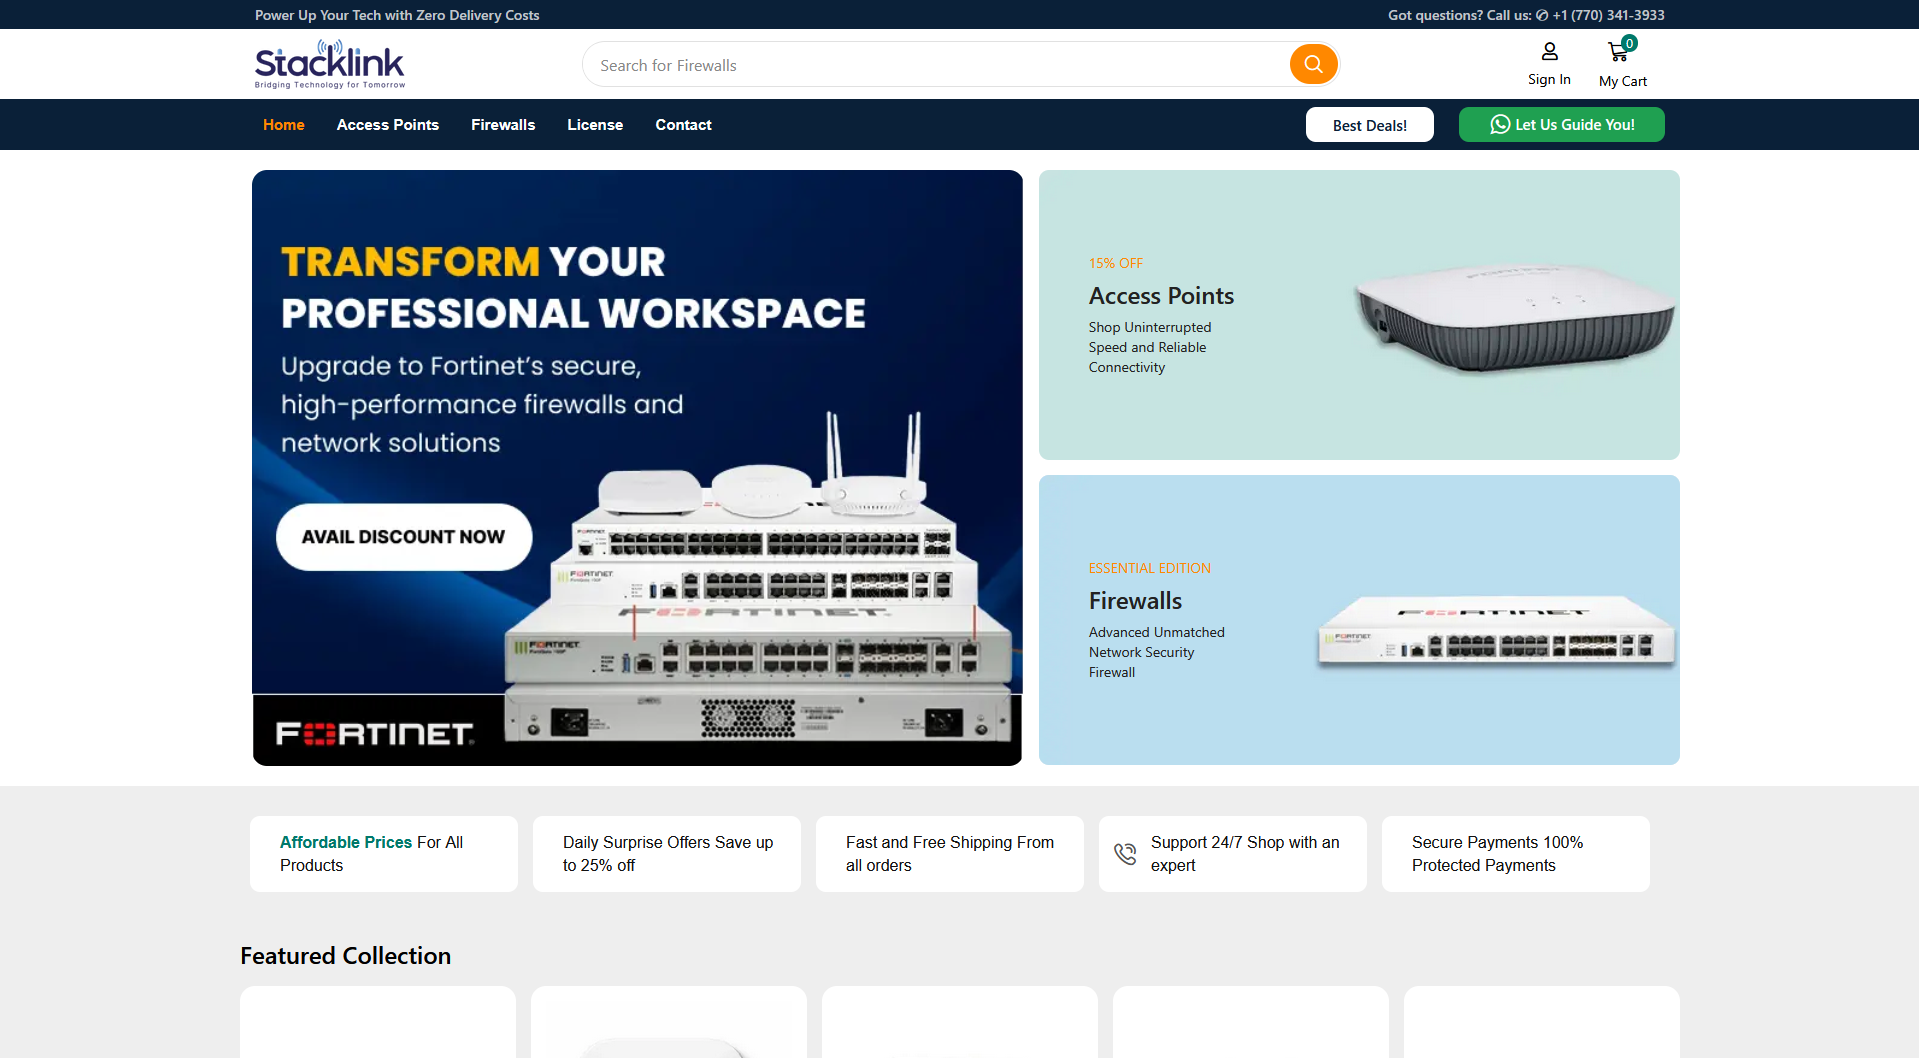Screen dimensions: 1919x1058
Task: Open the Access Points menu
Action: [x=387, y=125]
